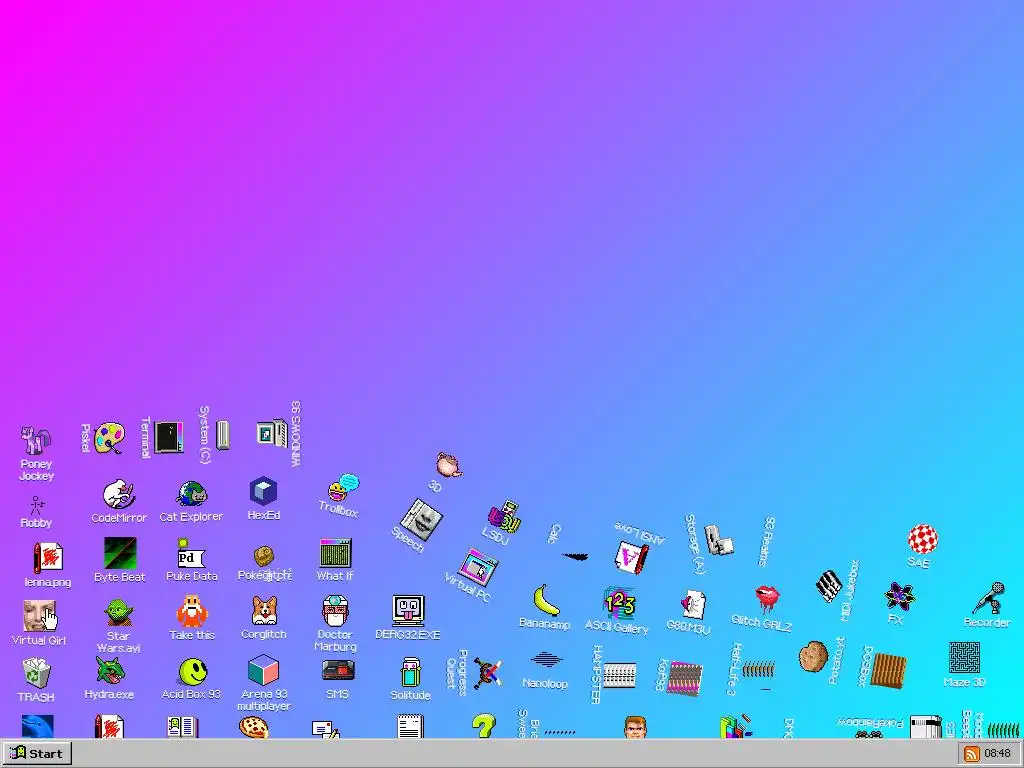
Task: Open the CodeMirror icon
Action: click(x=118, y=494)
